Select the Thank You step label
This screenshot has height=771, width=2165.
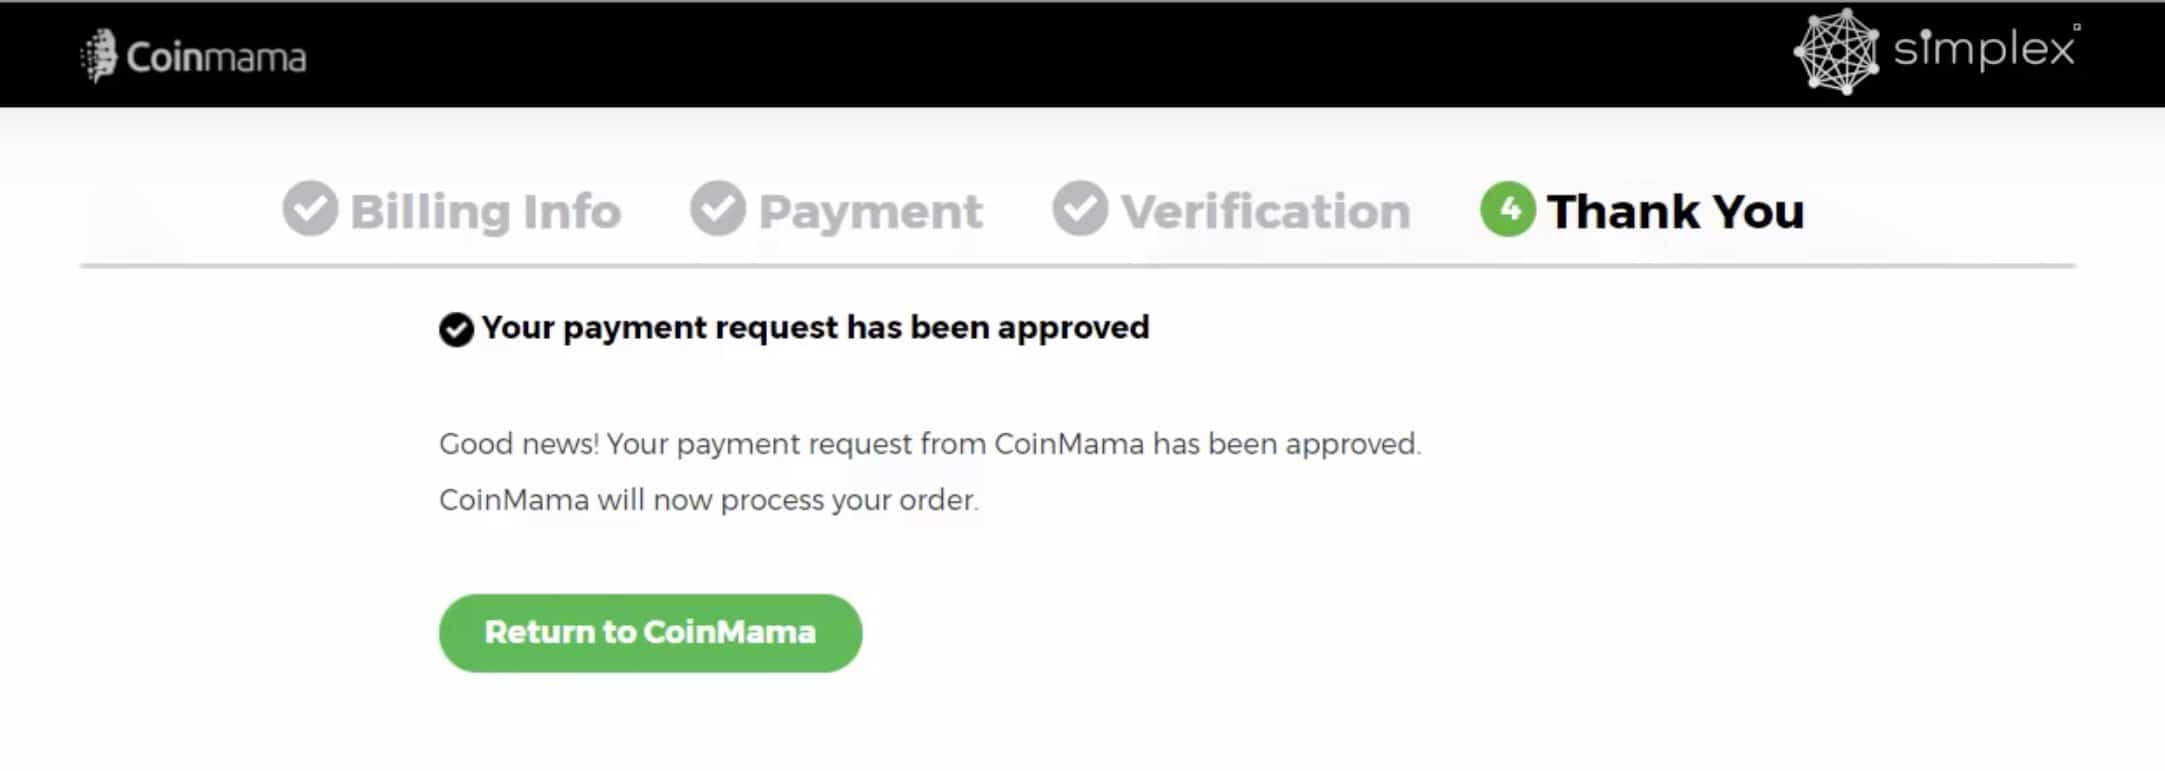click(x=1676, y=211)
